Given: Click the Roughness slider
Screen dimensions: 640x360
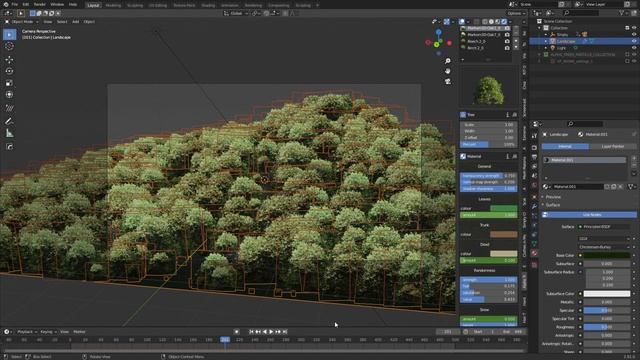Looking at the screenshot, I should (607, 327).
